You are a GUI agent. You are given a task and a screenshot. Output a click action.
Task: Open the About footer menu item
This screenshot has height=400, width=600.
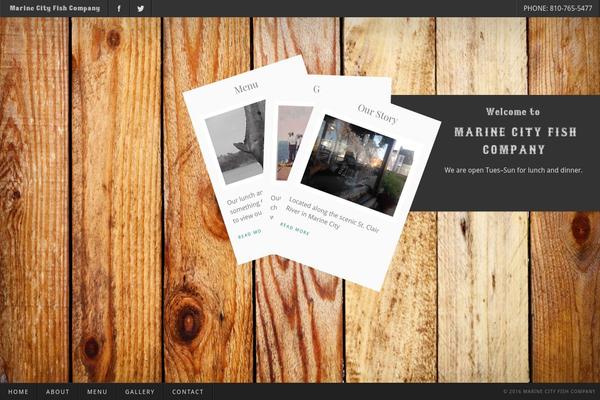pyautogui.click(x=58, y=392)
